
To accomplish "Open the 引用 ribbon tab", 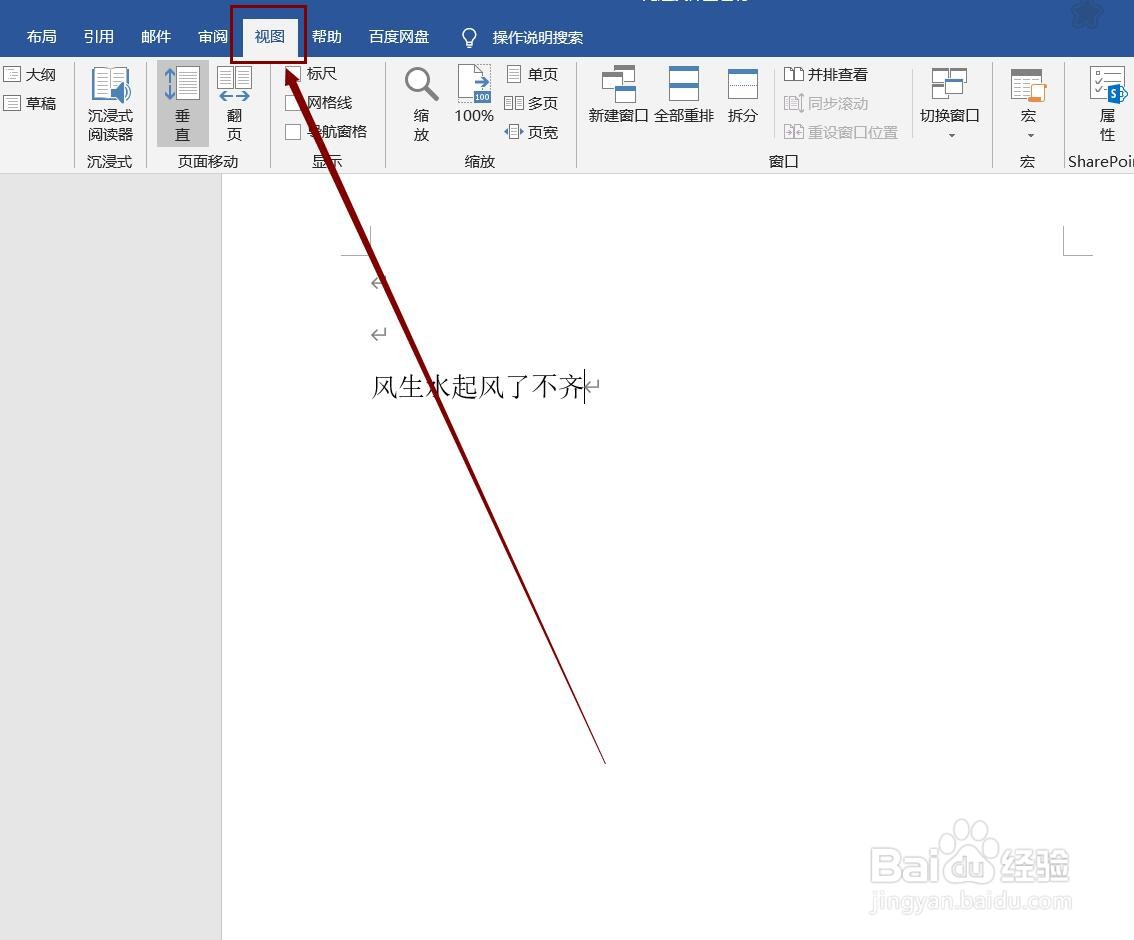I will [x=98, y=37].
